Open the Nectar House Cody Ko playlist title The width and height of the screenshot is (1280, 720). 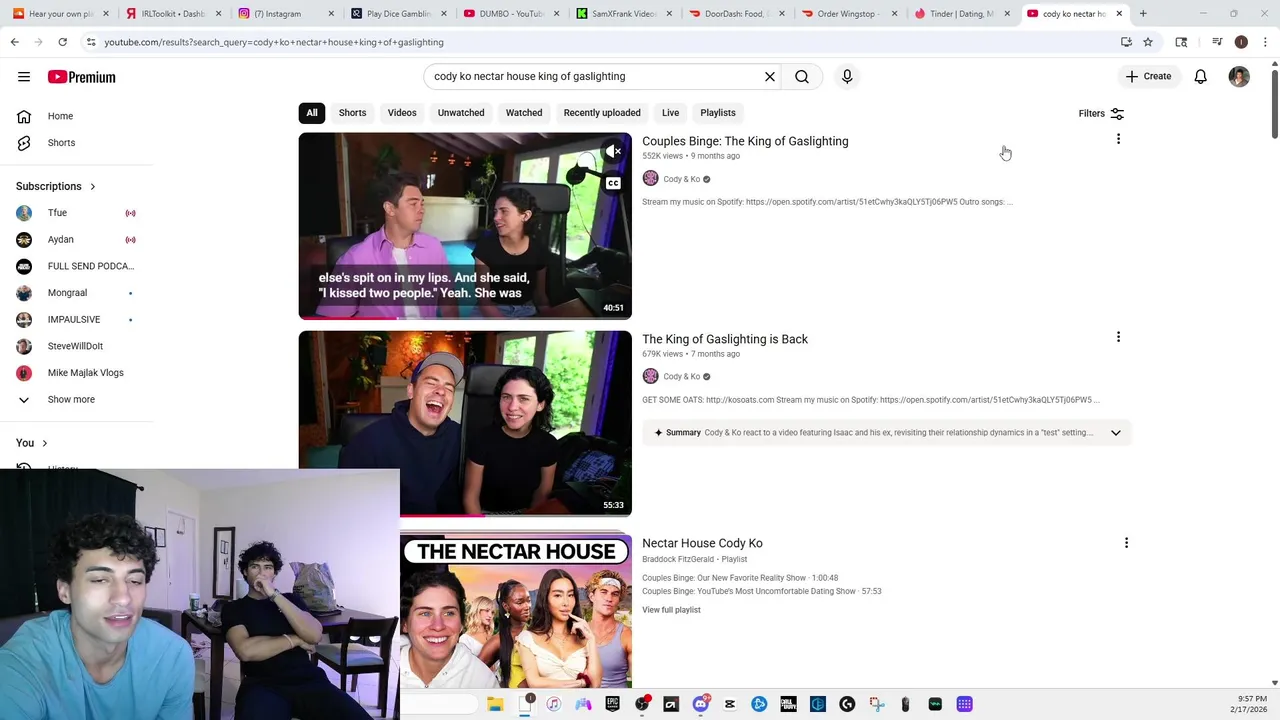point(702,543)
